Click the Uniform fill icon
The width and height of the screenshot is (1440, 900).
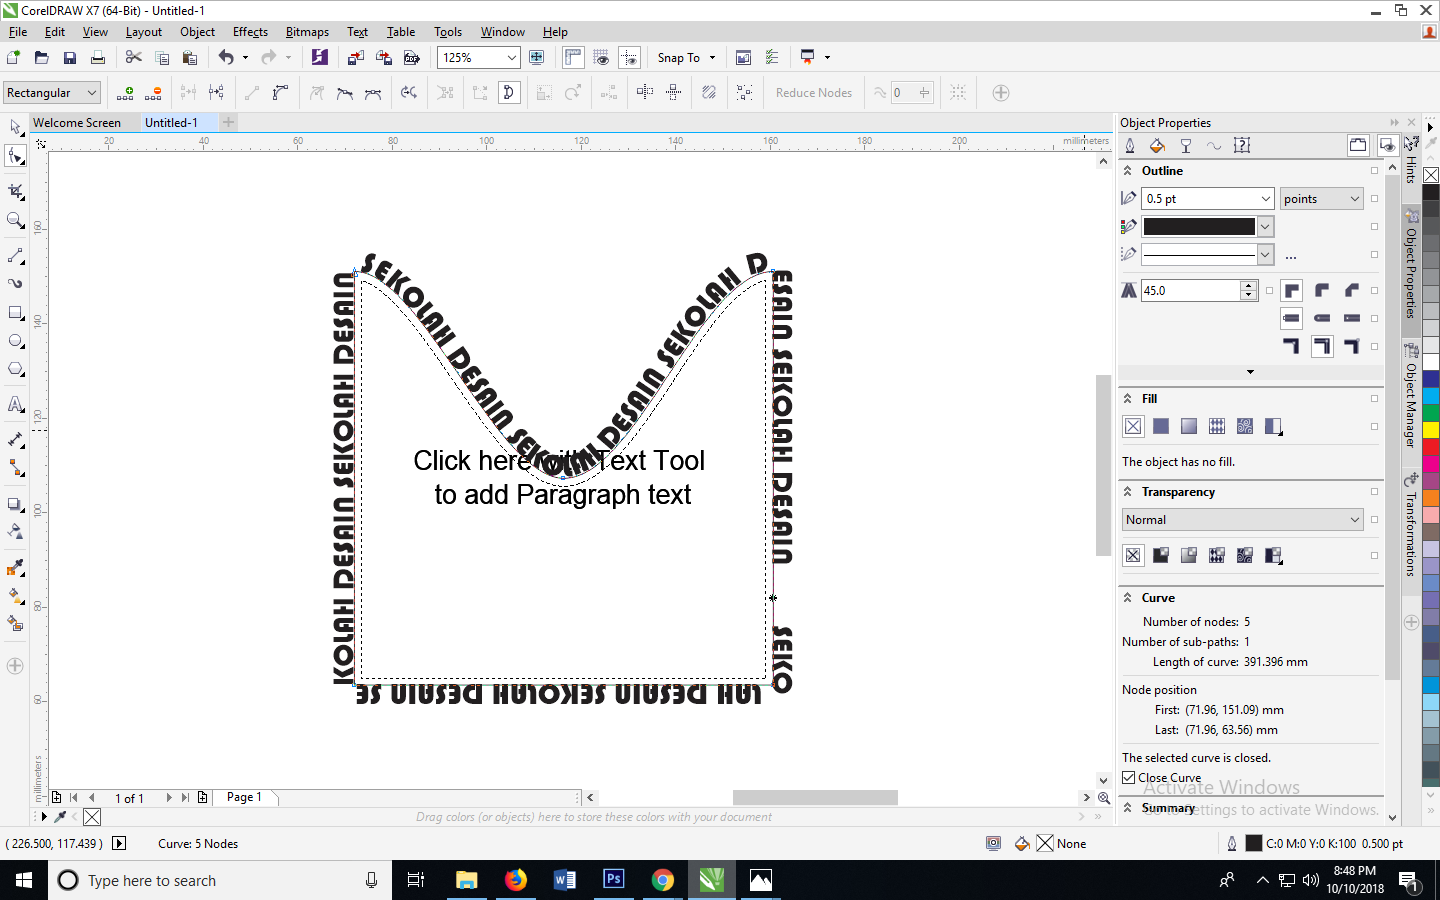[x=1161, y=426]
